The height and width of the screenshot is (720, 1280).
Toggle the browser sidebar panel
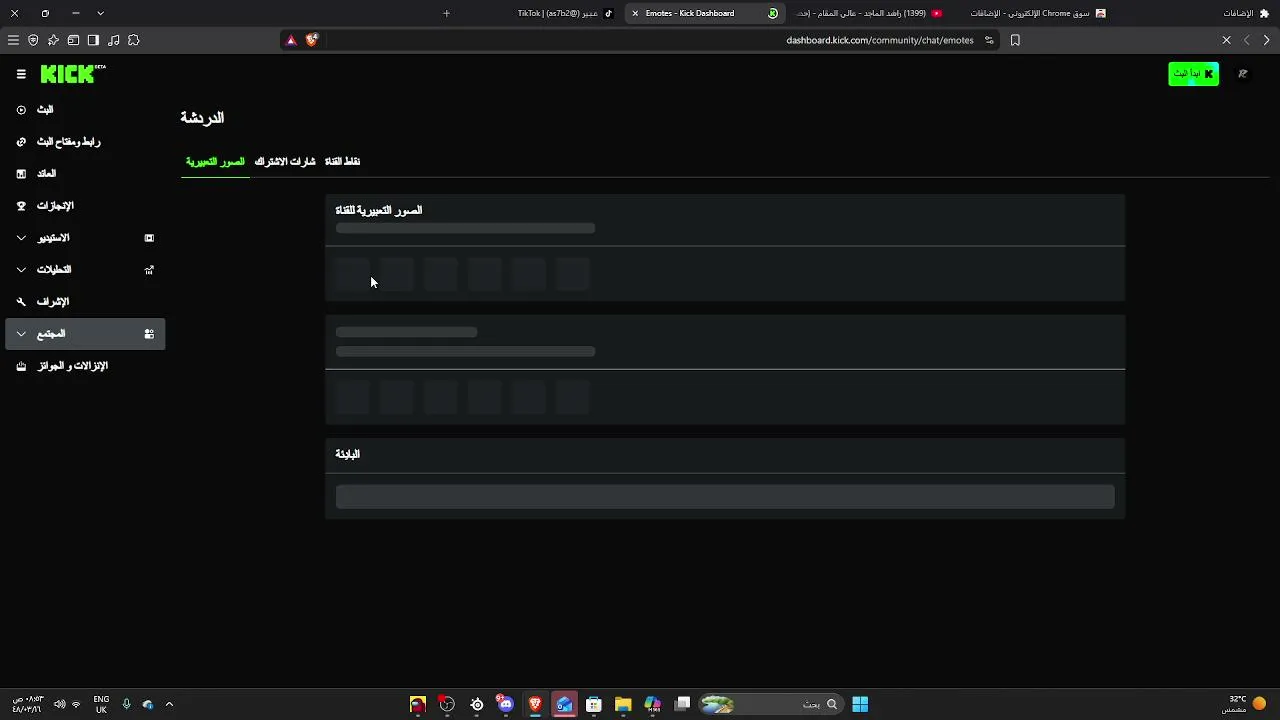click(93, 41)
